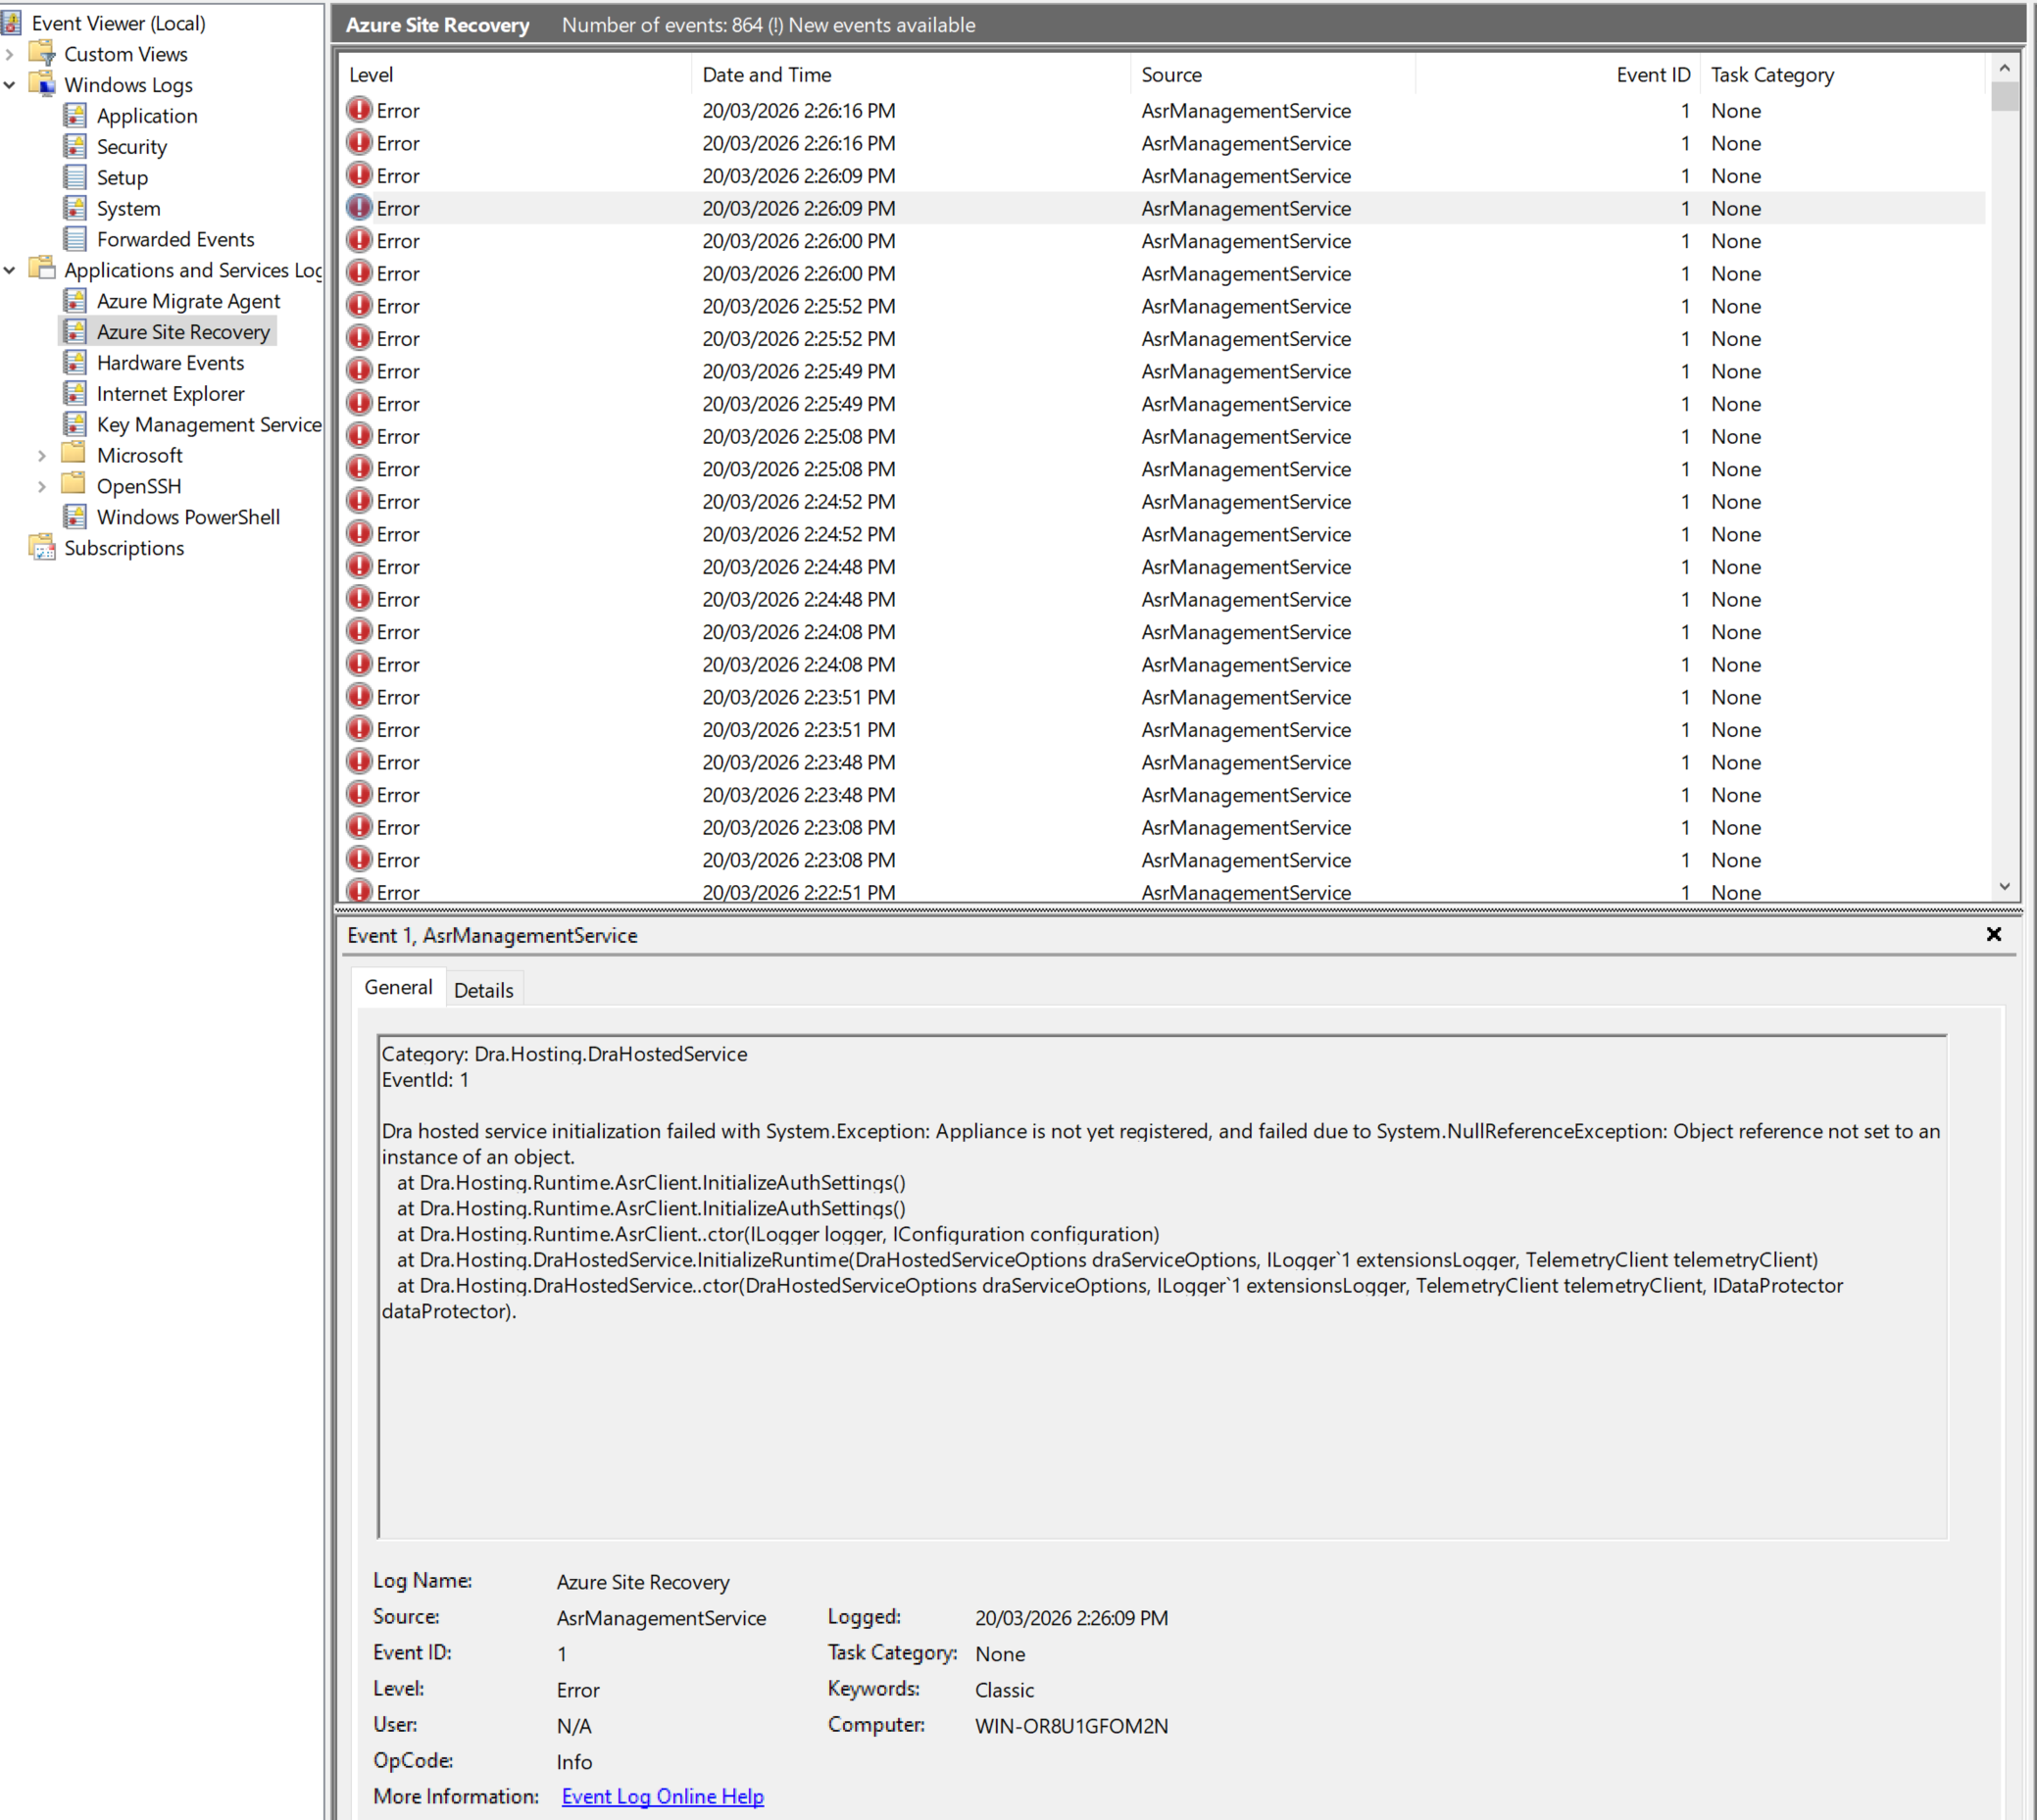The image size is (2037, 1820).
Task: Open the Subscriptions icon
Action: coord(42,547)
